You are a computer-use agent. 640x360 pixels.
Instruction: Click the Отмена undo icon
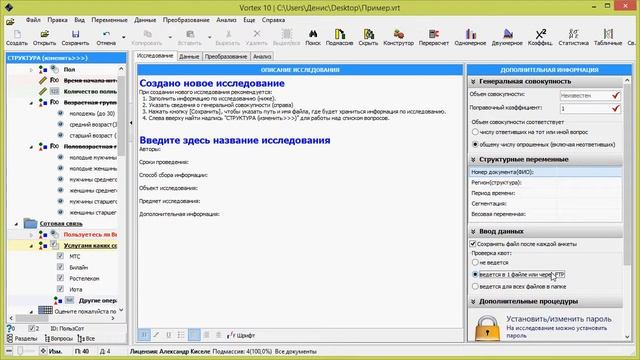click(x=106, y=34)
